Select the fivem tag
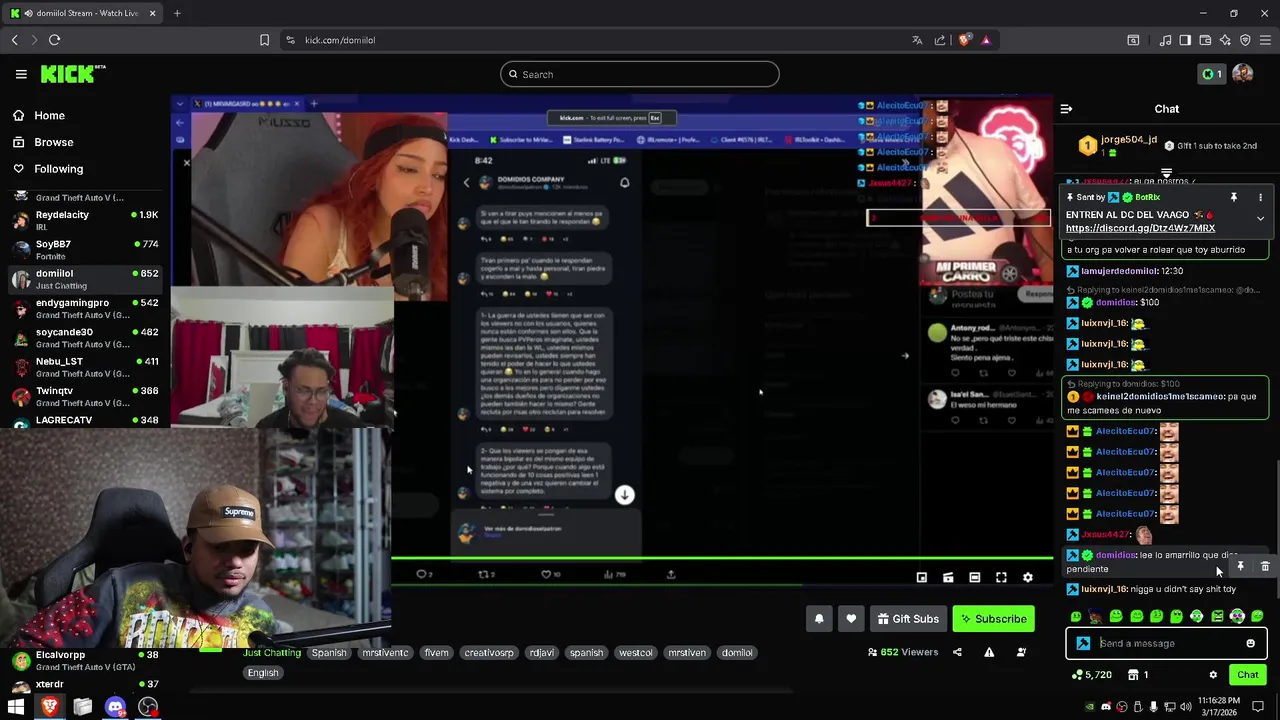The height and width of the screenshot is (720, 1280). (436, 653)
